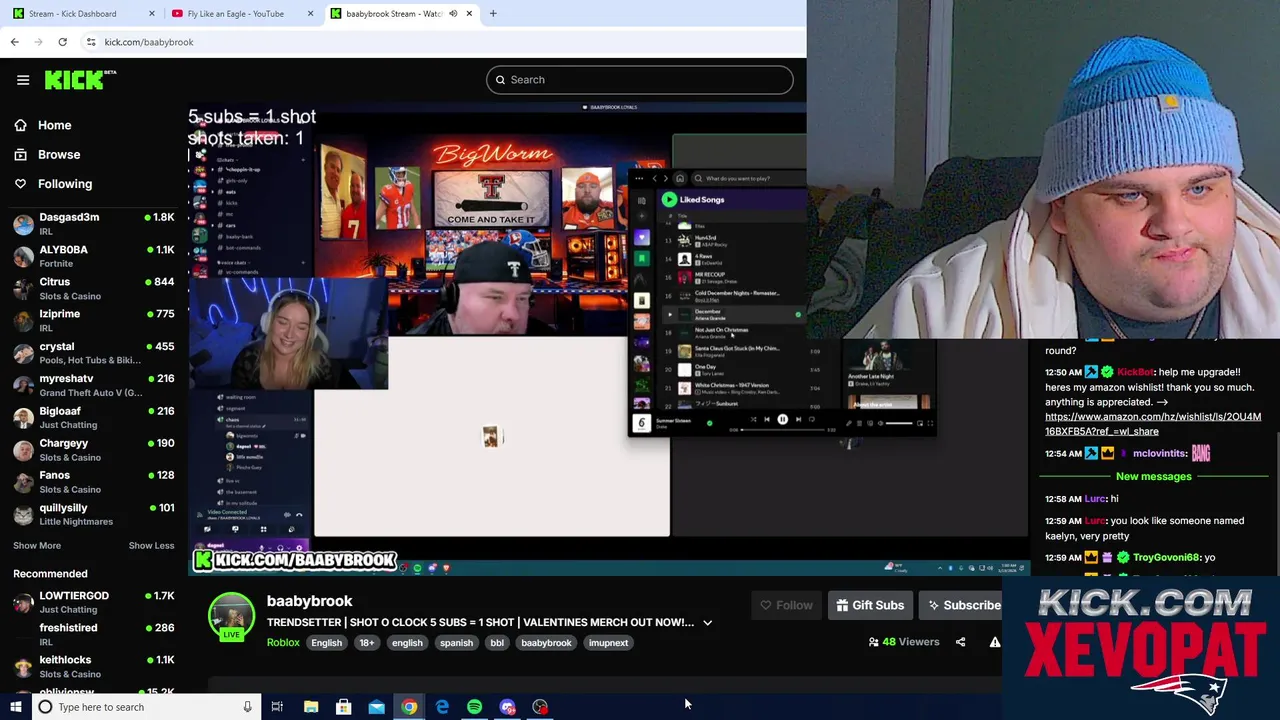The height and width of the screenshot is (720, 1280).
Task: Reload the page
Action: click(62, 42)
